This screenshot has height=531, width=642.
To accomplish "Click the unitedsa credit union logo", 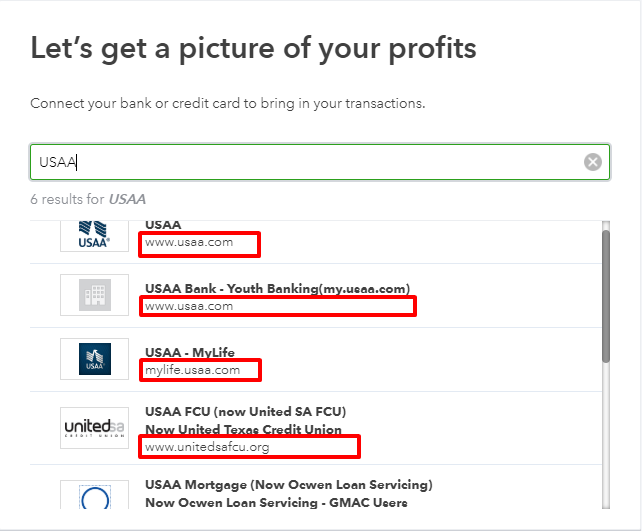I will [x=95, y=428].
